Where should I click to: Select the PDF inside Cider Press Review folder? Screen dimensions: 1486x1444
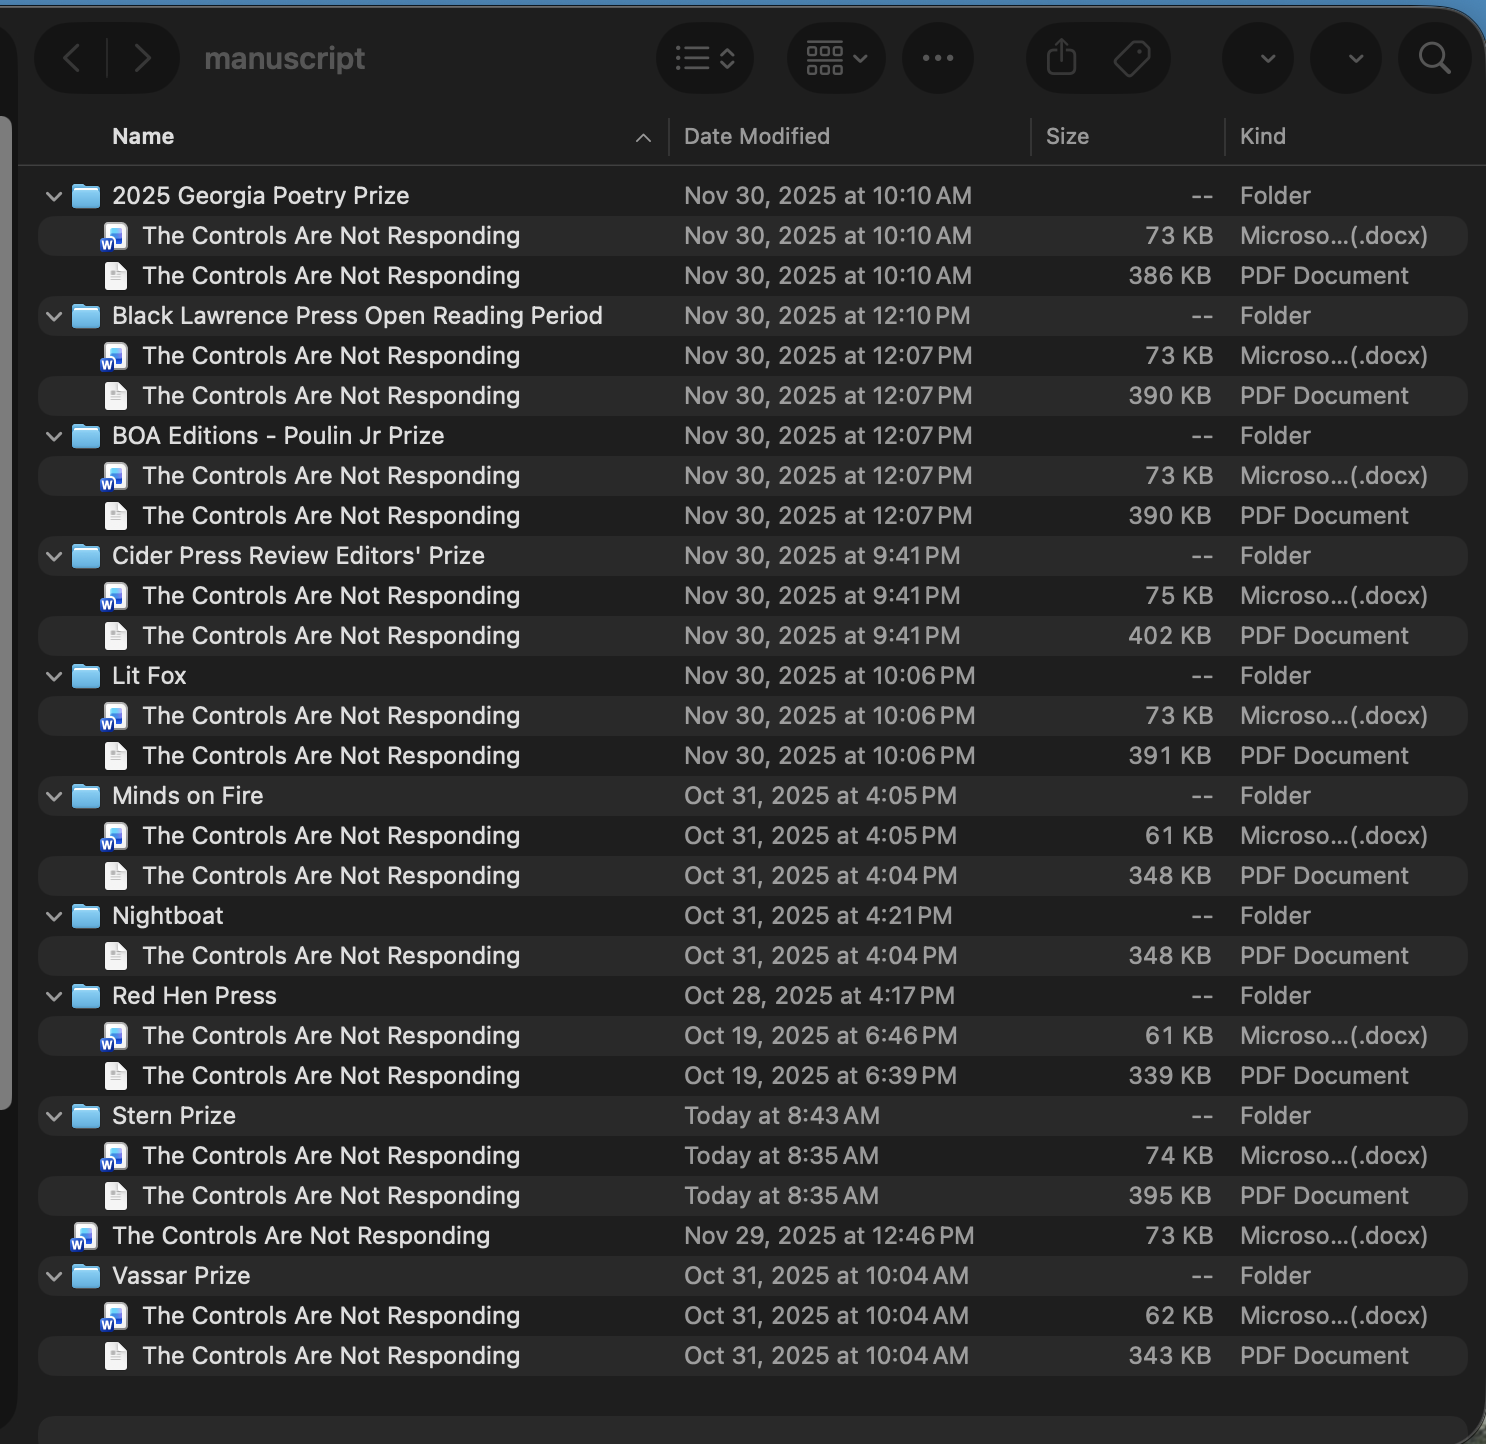(x=330, y=636)
